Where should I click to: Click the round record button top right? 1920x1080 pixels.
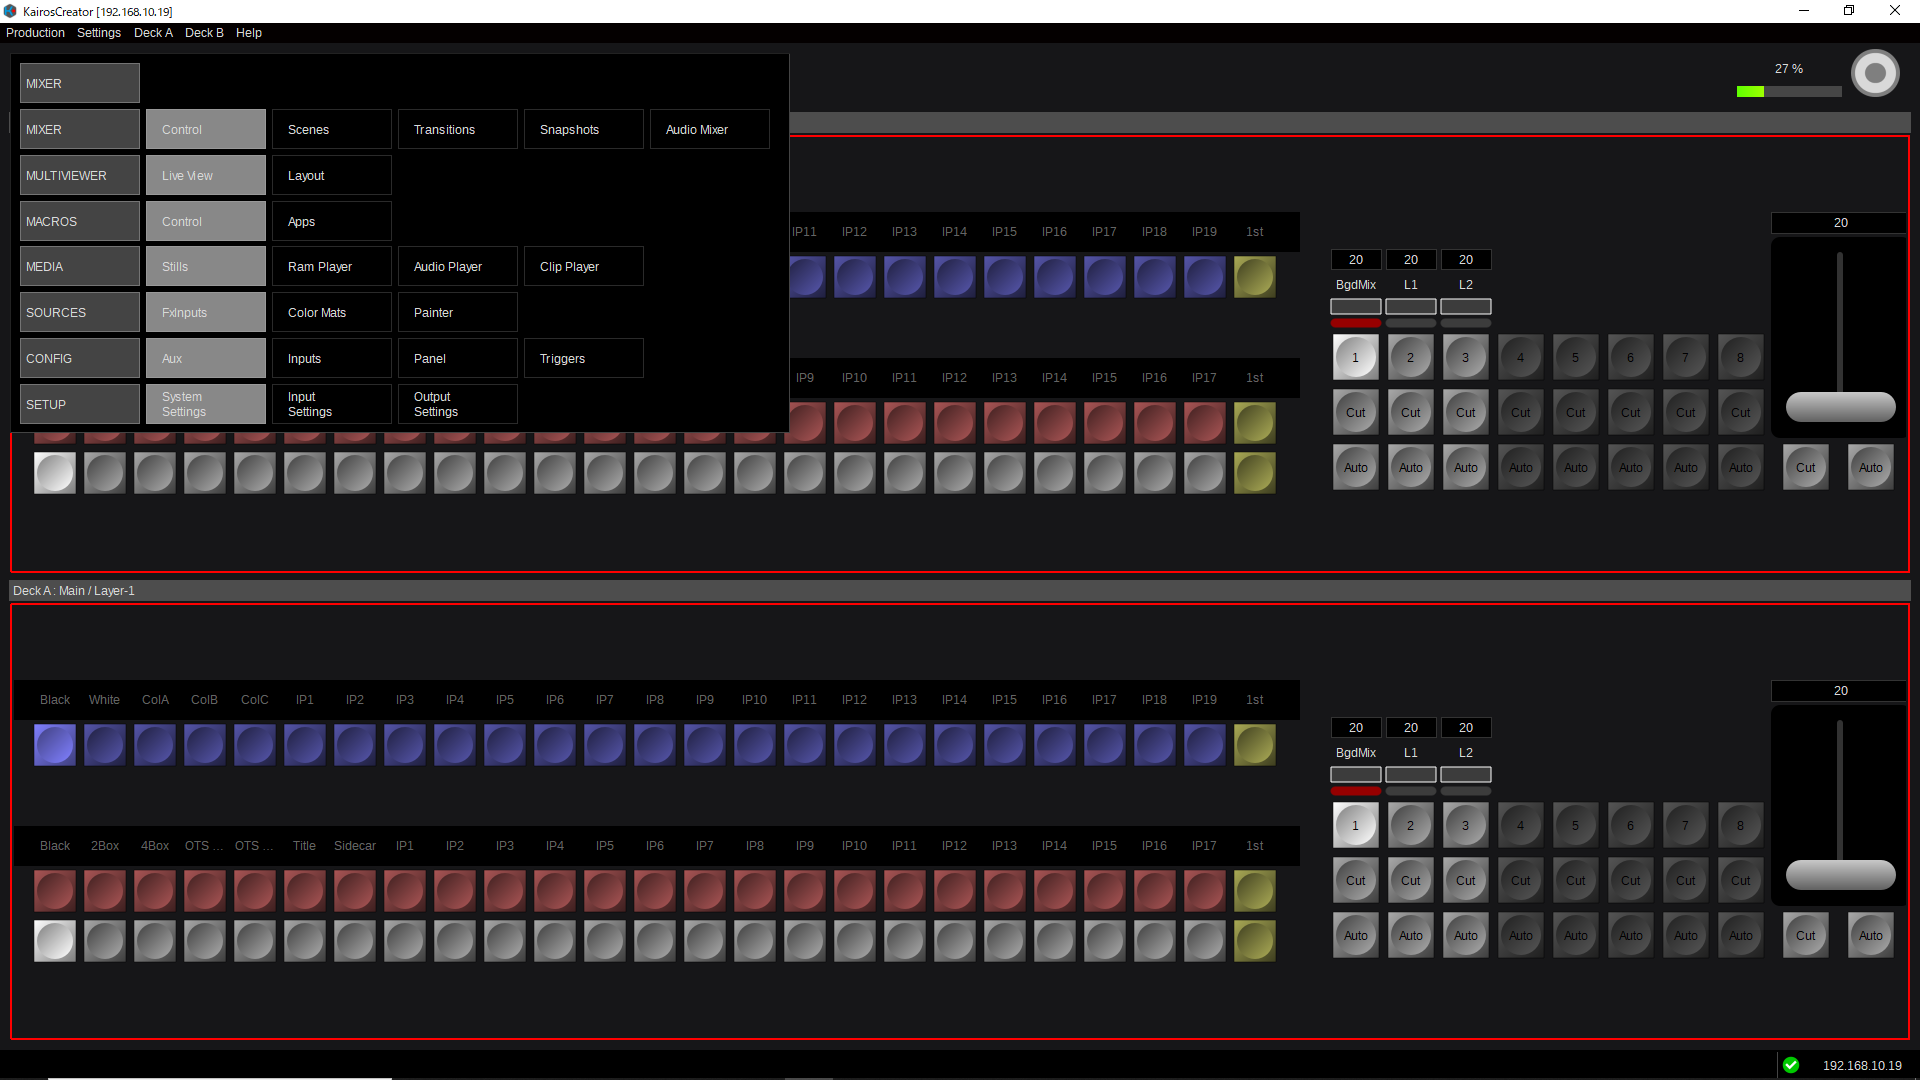pyautogui.click(x=1875, y=73)
